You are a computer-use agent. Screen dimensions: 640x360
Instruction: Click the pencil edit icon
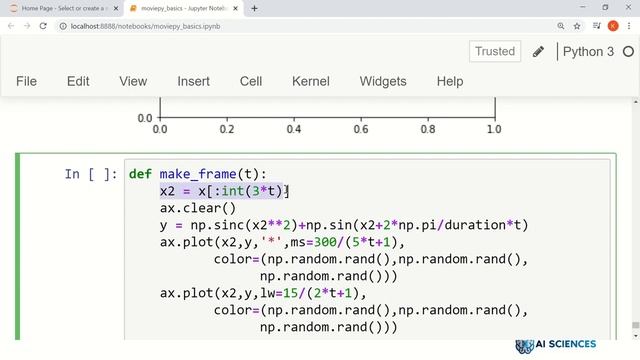coord(538,51)
